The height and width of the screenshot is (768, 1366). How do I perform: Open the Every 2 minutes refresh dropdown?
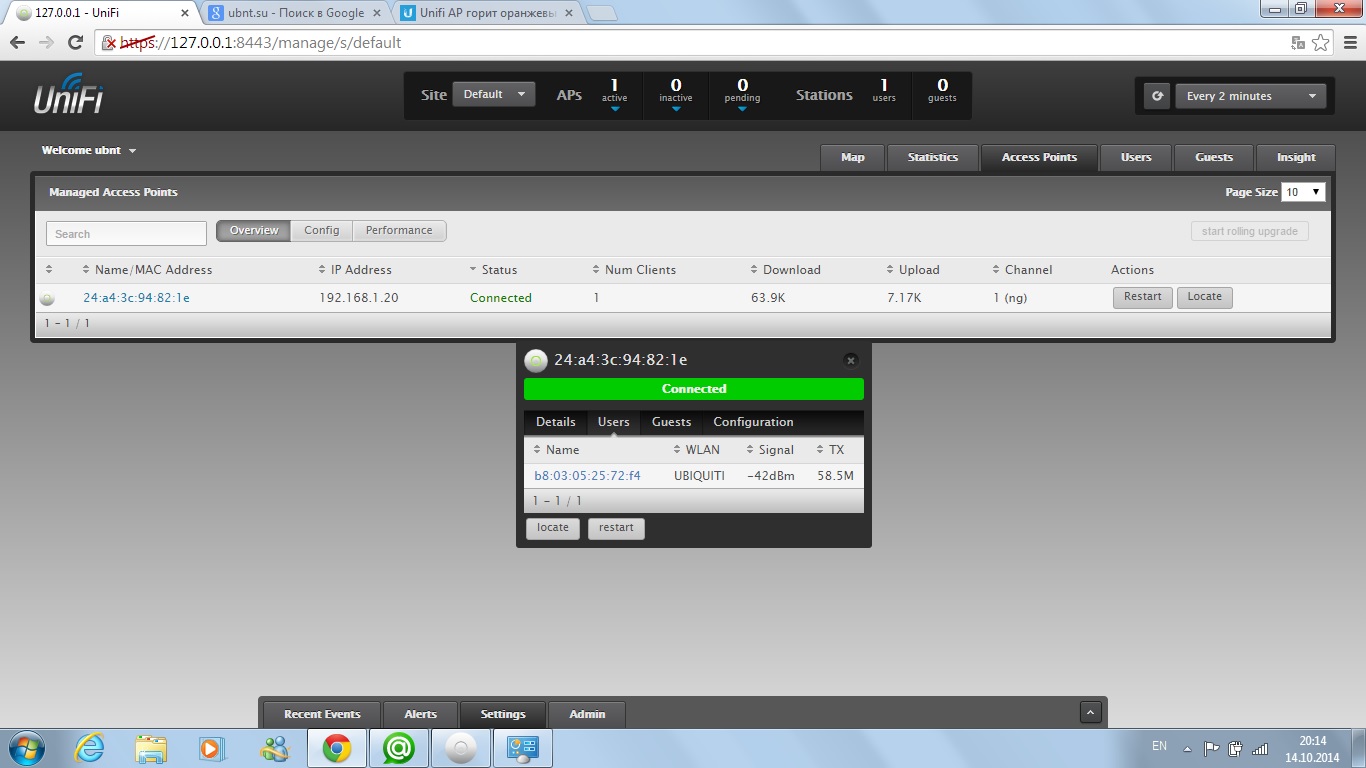coord(1250,96)
